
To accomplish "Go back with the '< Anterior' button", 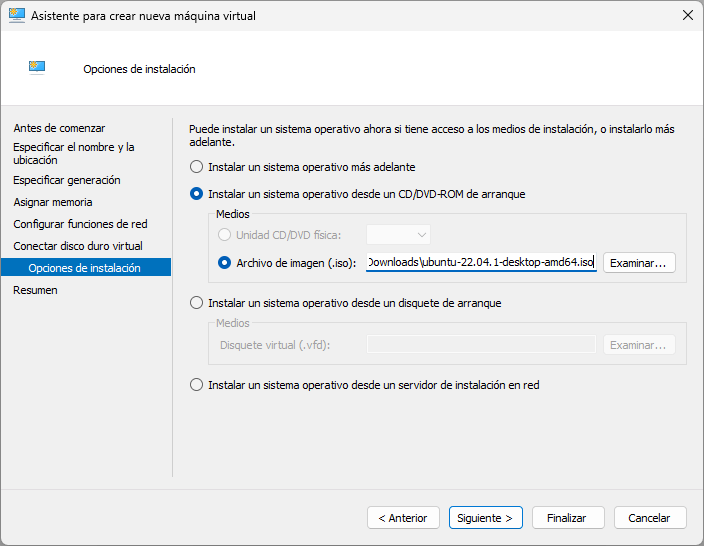I will pos(403,518).
